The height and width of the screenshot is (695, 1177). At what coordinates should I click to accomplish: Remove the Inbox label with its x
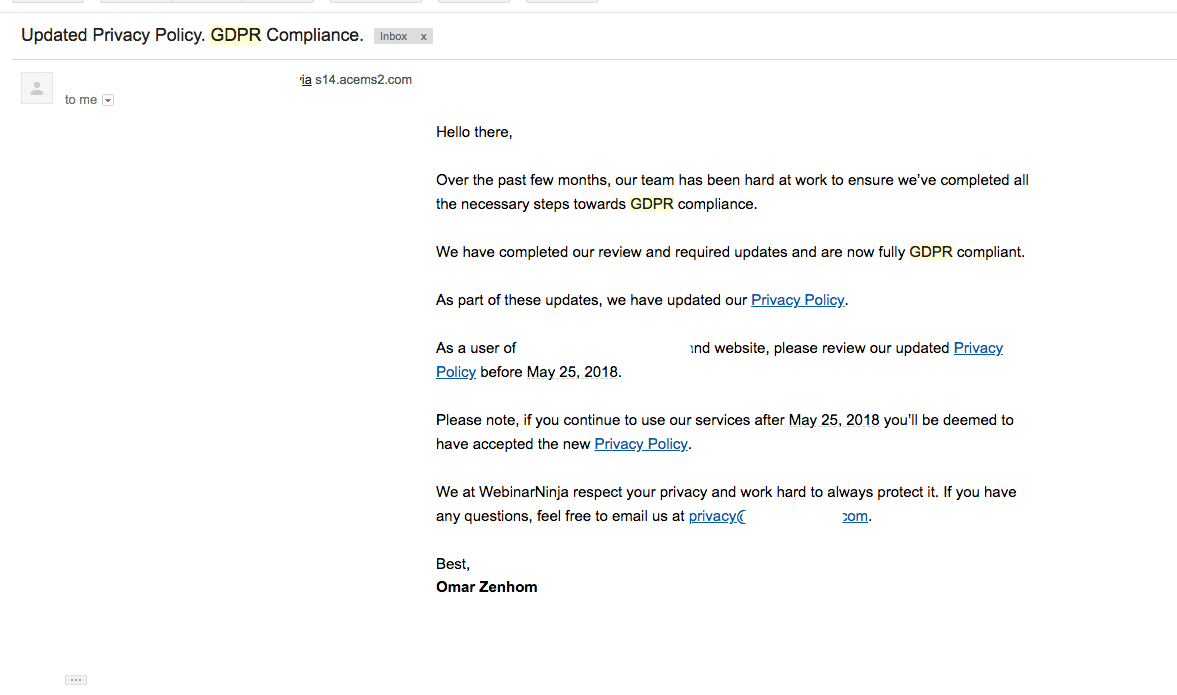pyautogui.click(x=423, y=36)
